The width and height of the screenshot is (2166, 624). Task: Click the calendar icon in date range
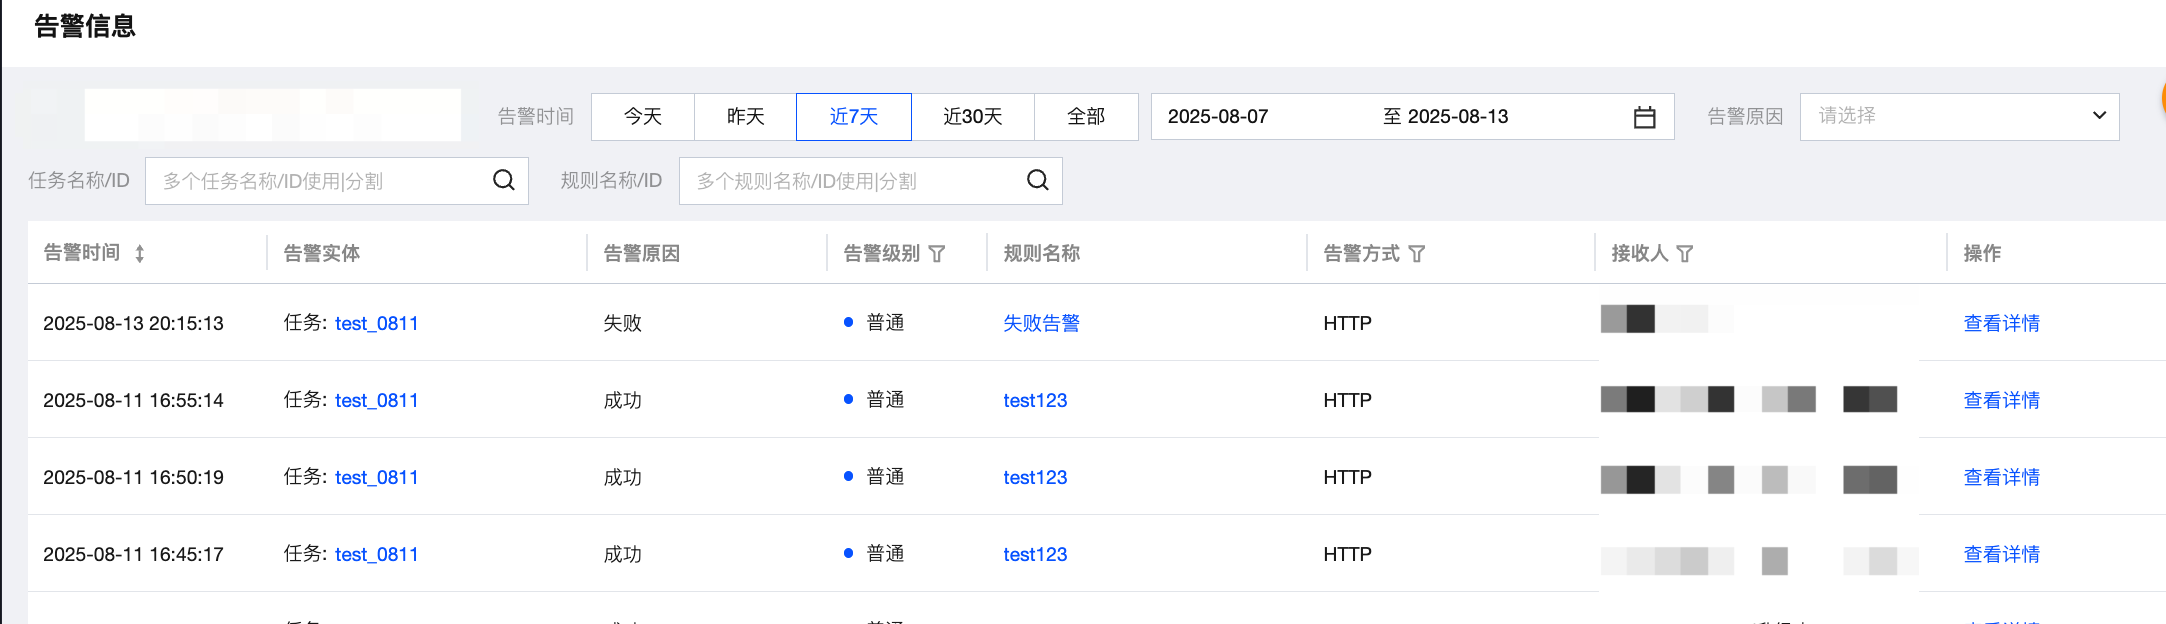coord(1644,118)
